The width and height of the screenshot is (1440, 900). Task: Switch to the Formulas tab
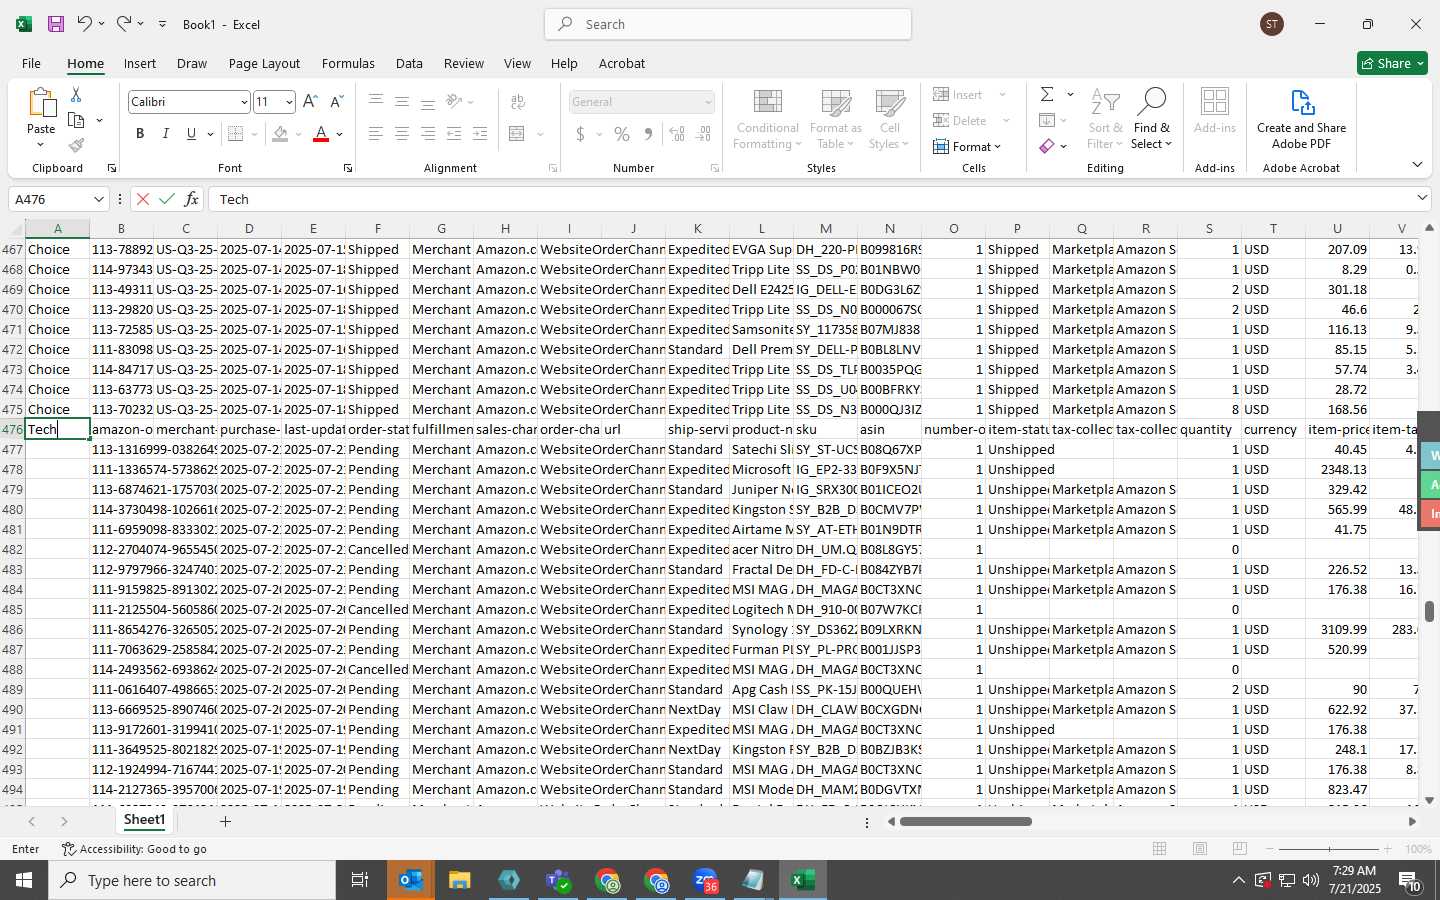tap(348, 63)
